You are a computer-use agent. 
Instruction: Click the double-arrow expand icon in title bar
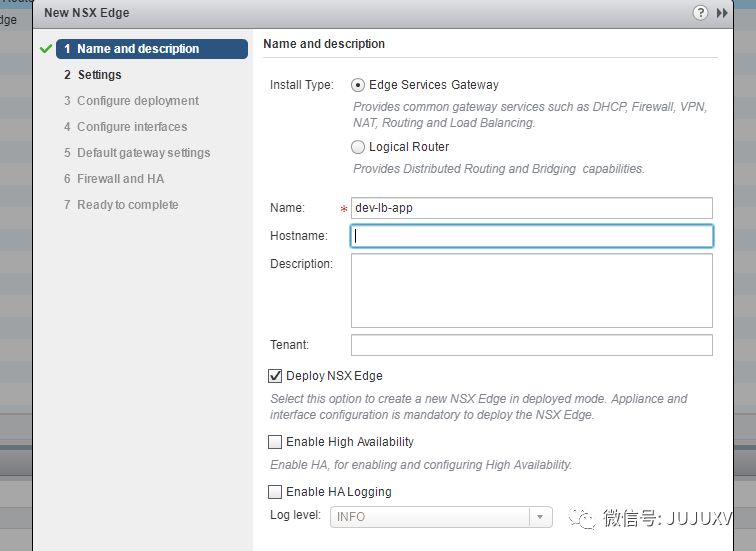(x=722, y=13)
